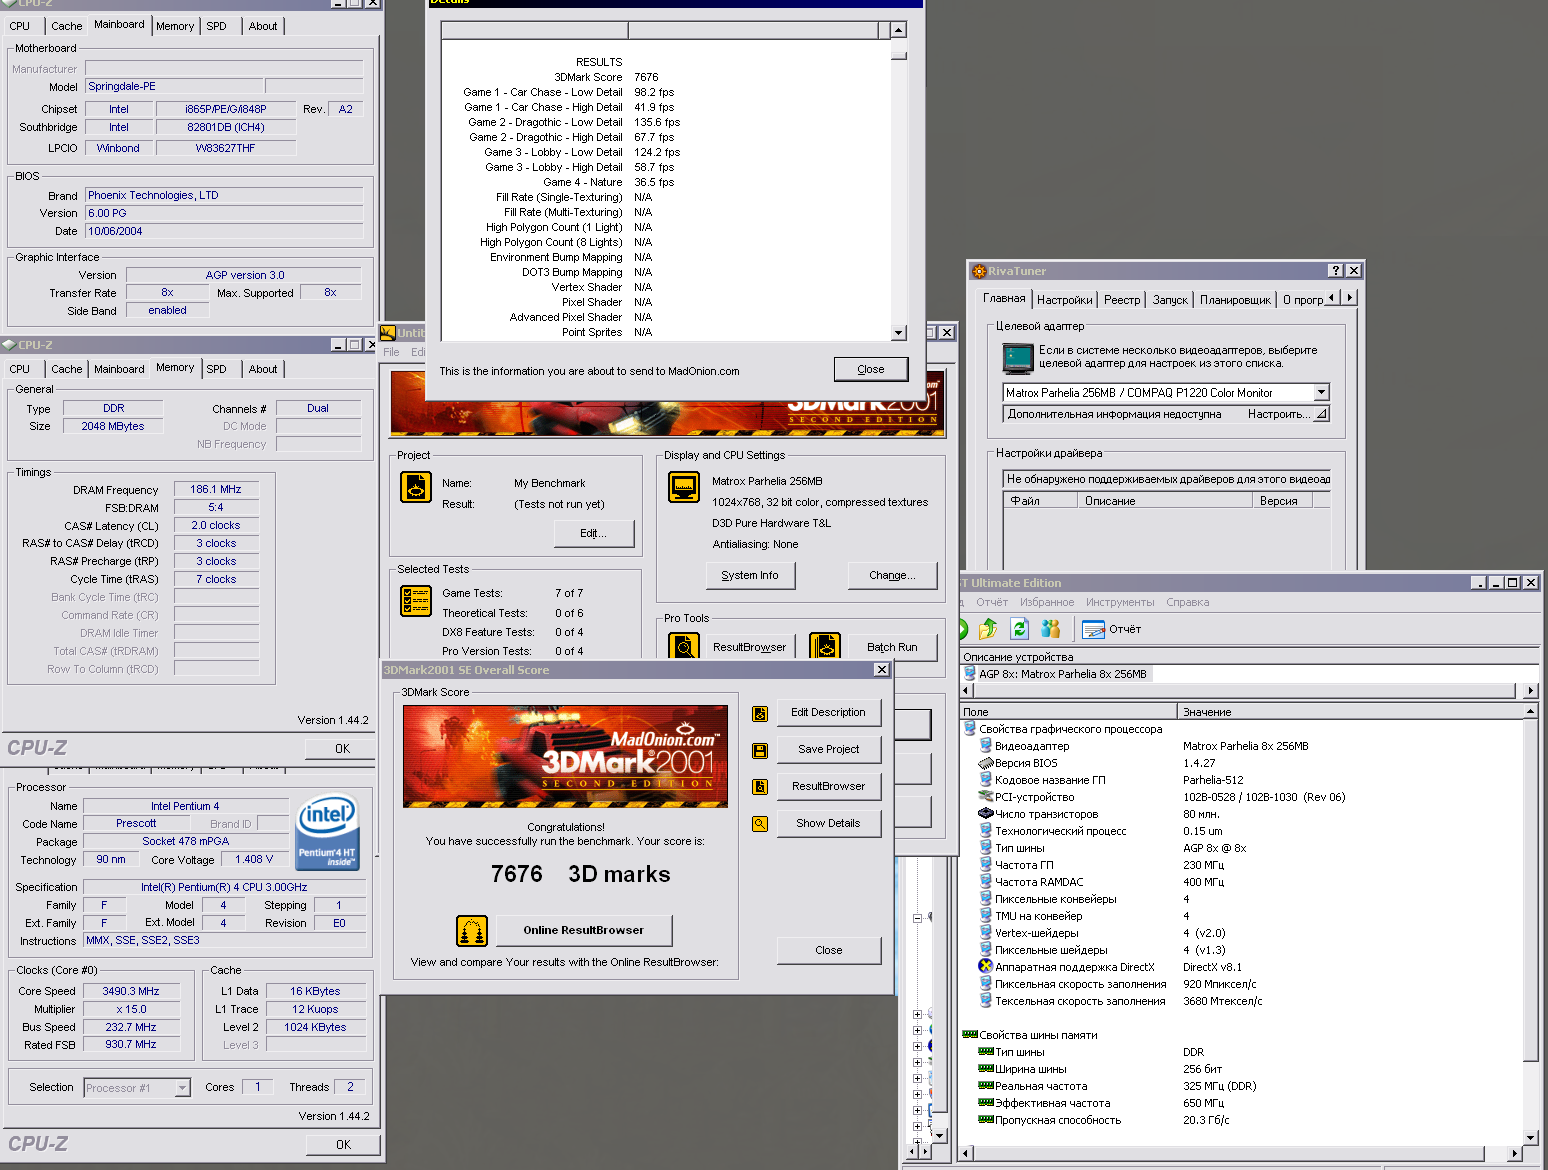The height and width of the screenshot is (1170, 1548).
Task: Click the RivaTuner title bar icon
Action: [979, 271]
